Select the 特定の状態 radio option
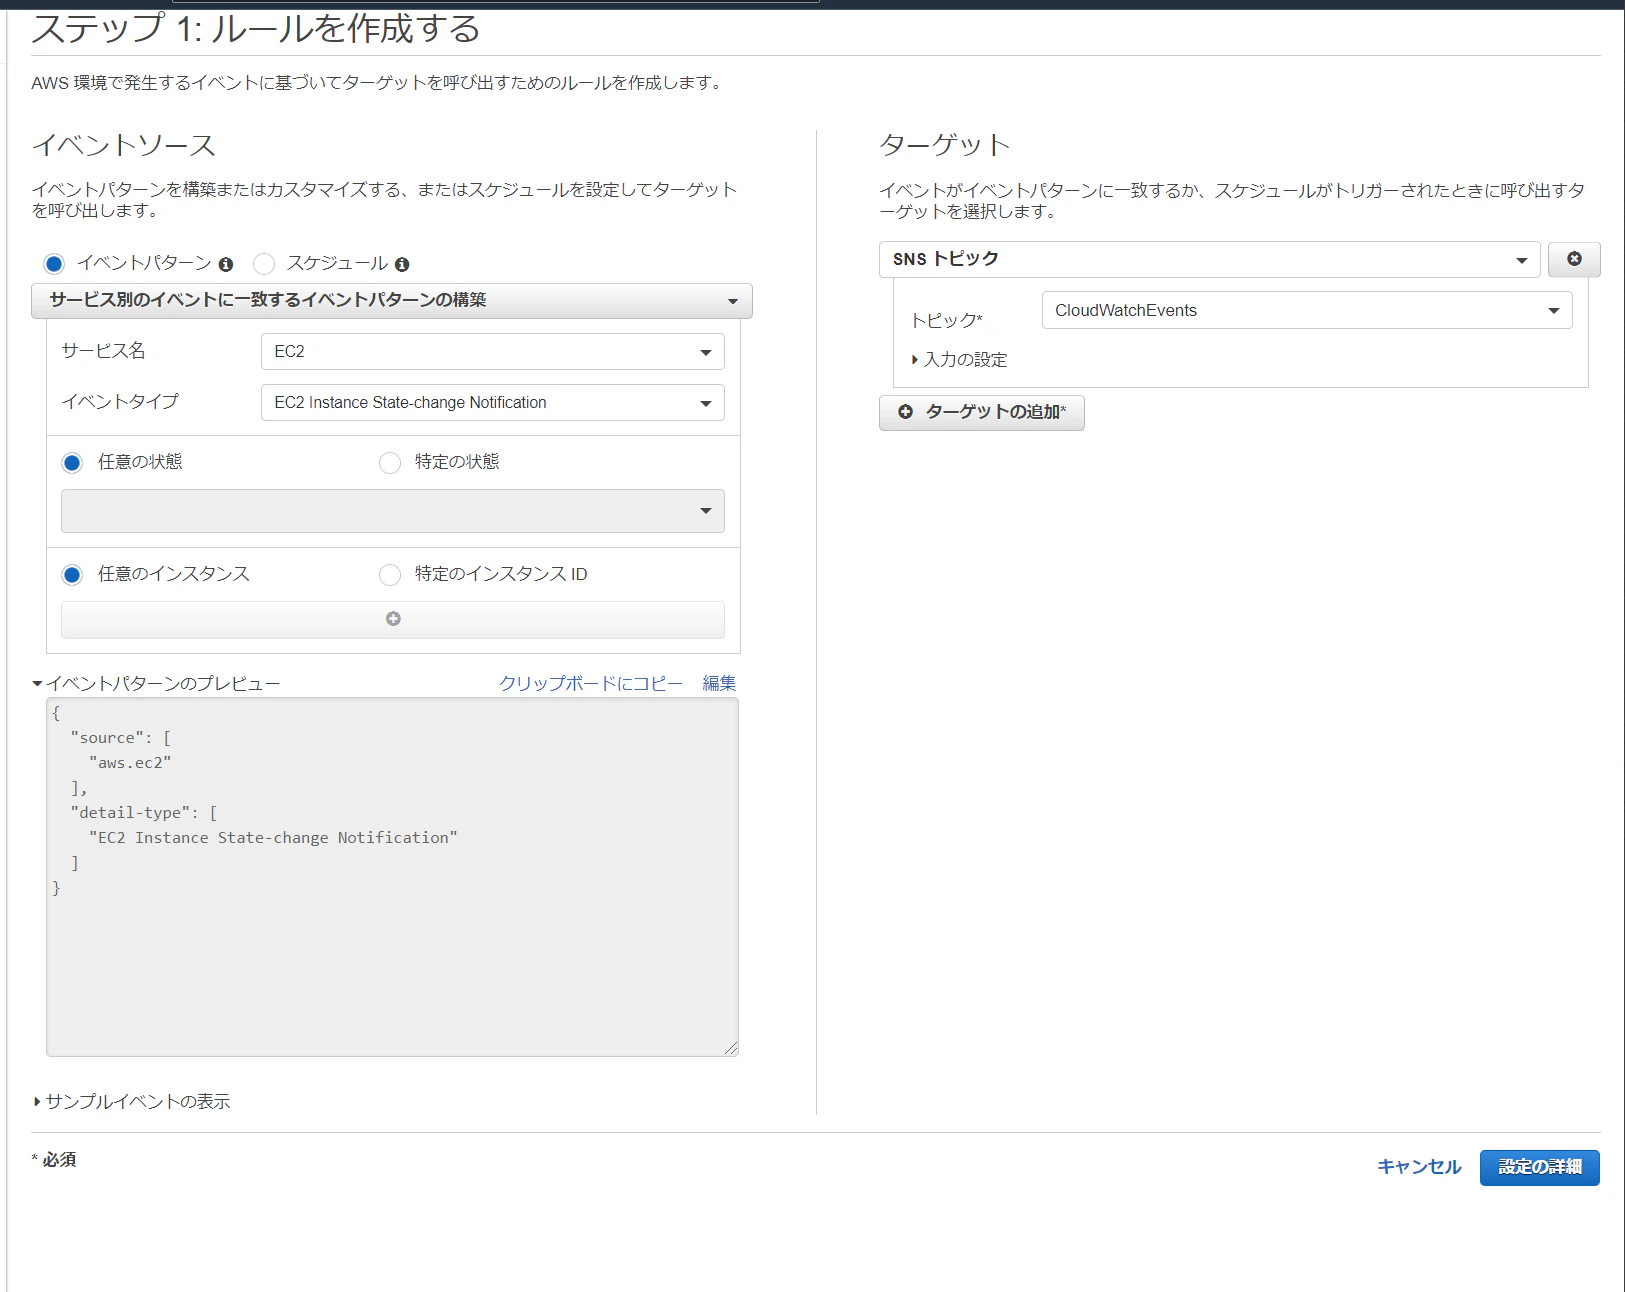The width and height of the screenshot is (1625, 1292). [x=390, y=462]
